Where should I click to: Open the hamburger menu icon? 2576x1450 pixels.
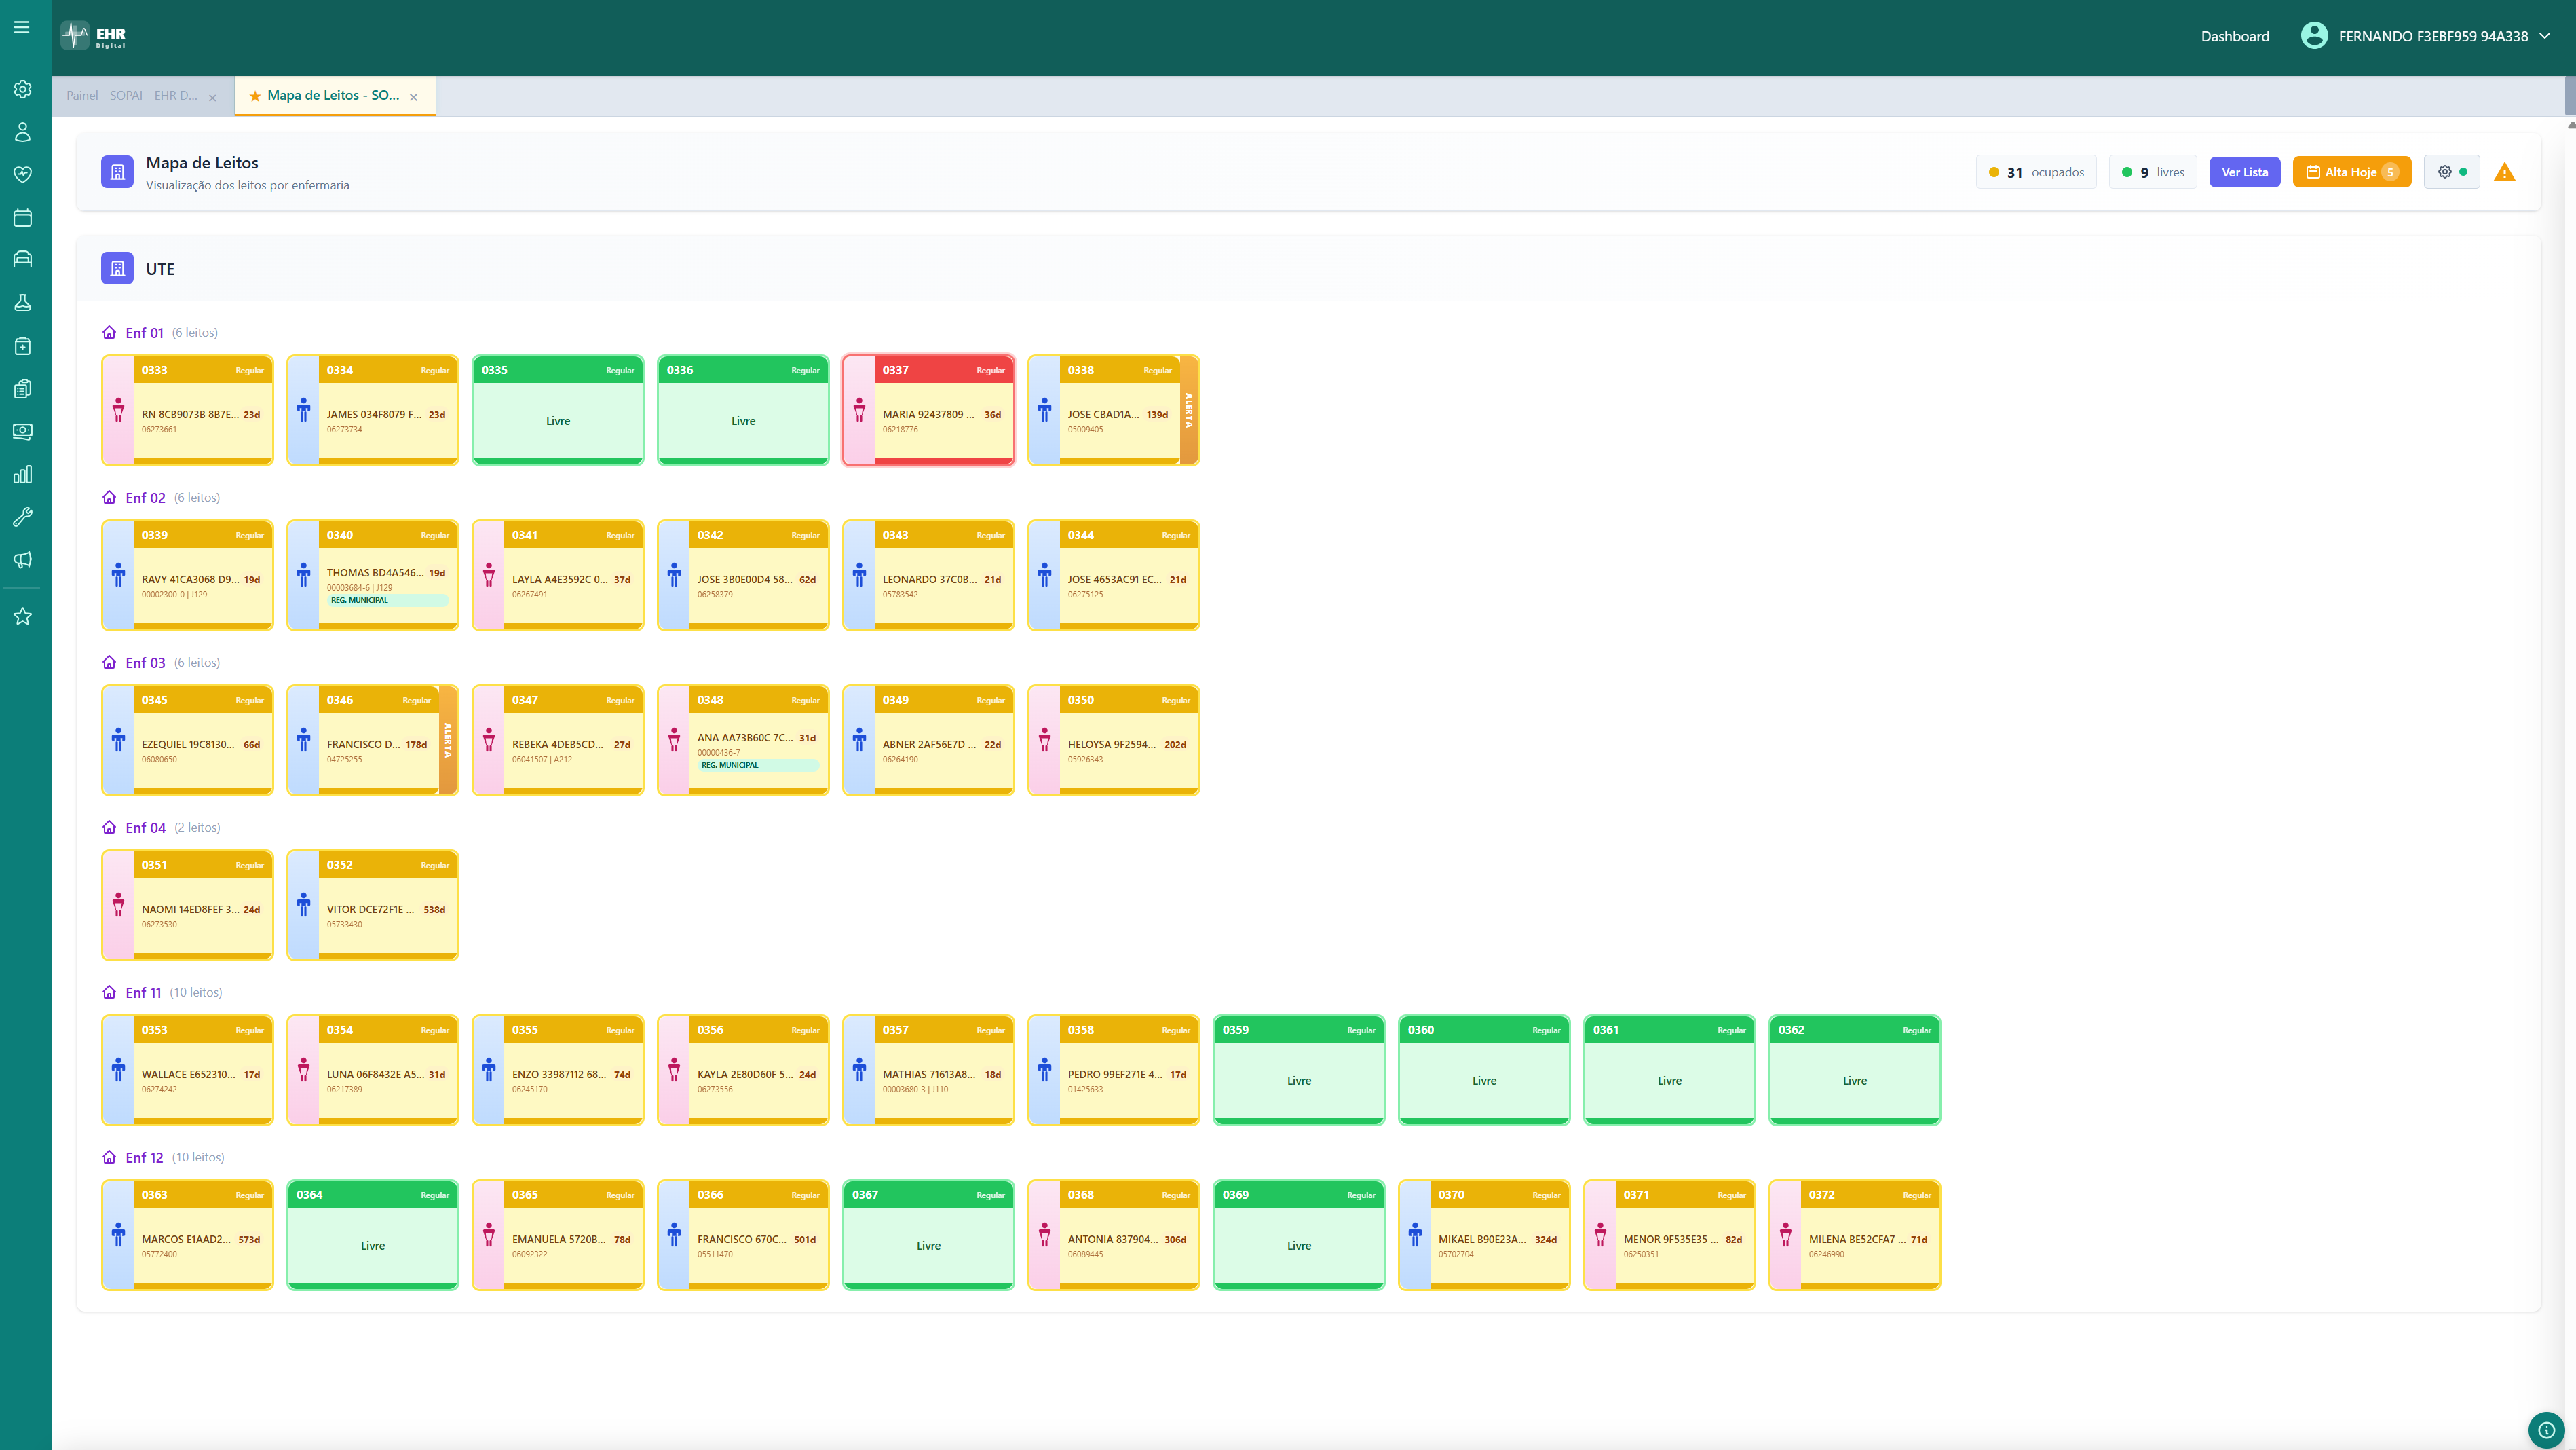coord(22,28)
